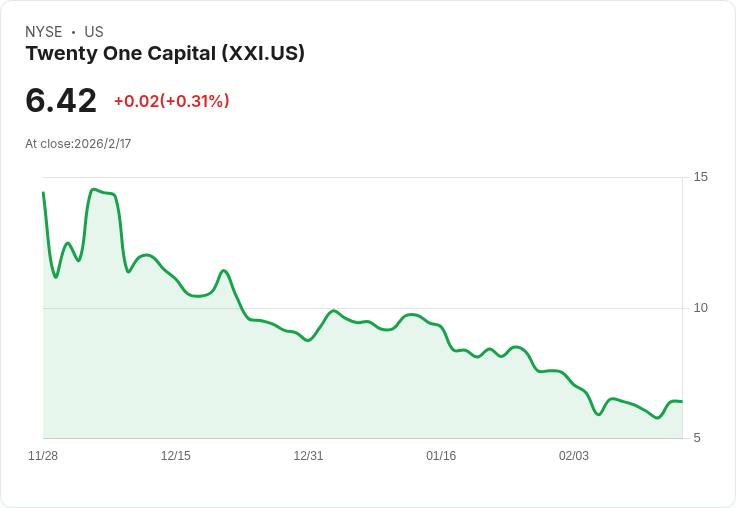Click the 15 y-axis label
Screen dimensions: 736x508
(700, 177)
